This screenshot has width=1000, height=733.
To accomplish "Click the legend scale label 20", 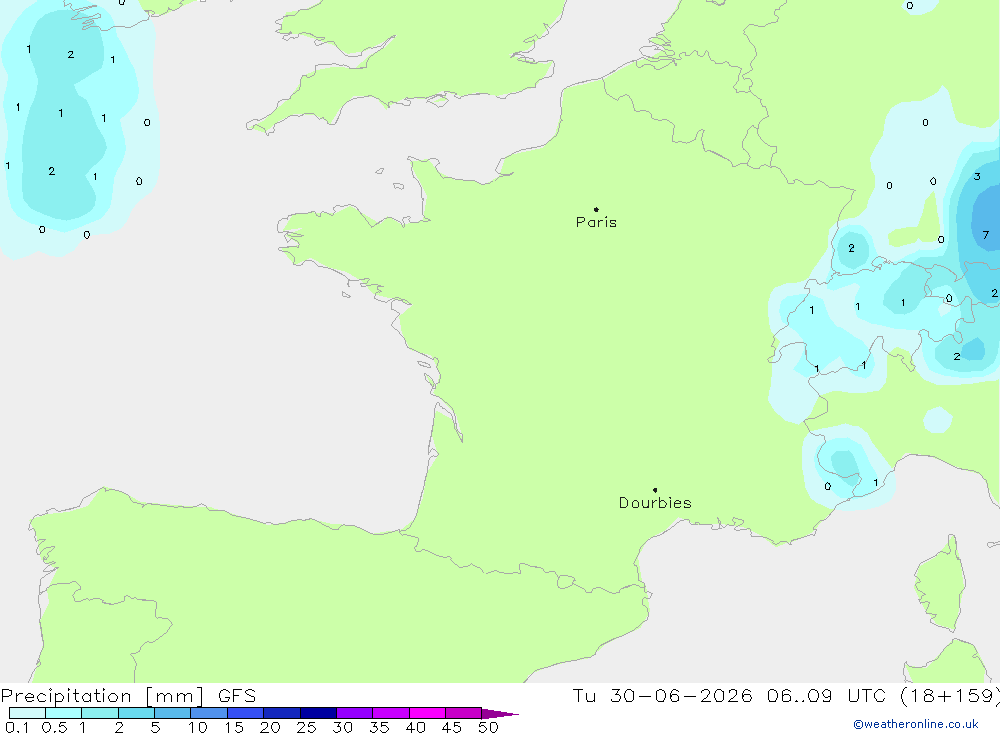I will pos(270,727).
